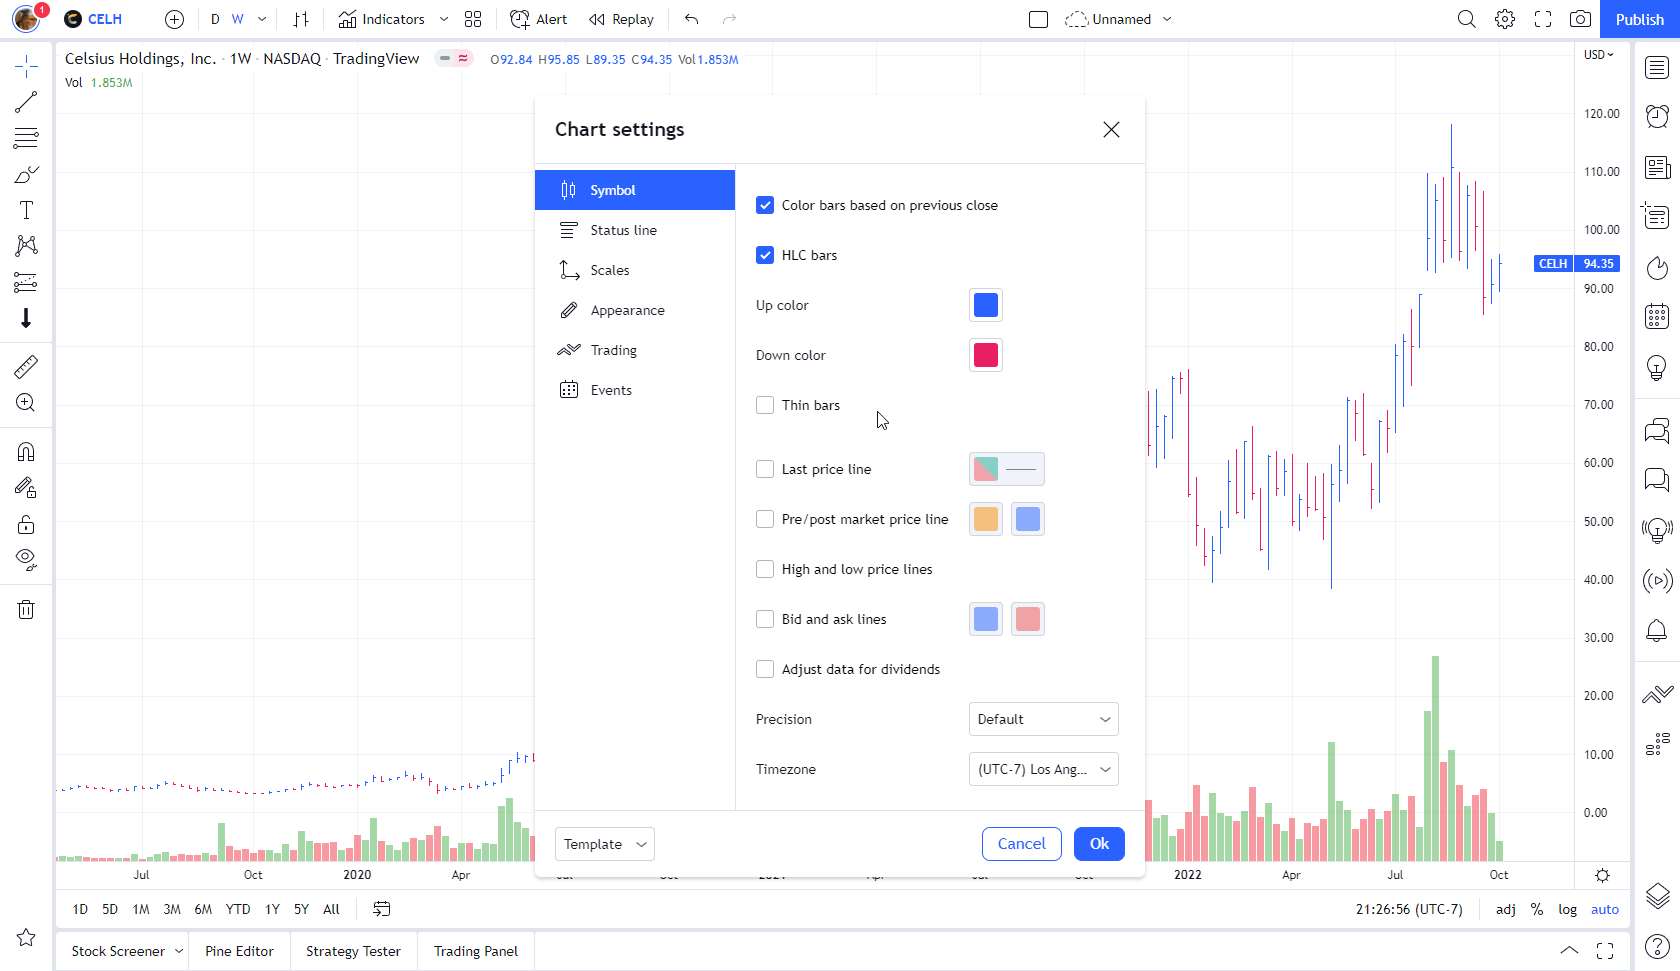Open the Unnamed layout dropdown
The height and width of the screenshot is (971, 1680).
pyautogui.click(x=1118, y=19)
